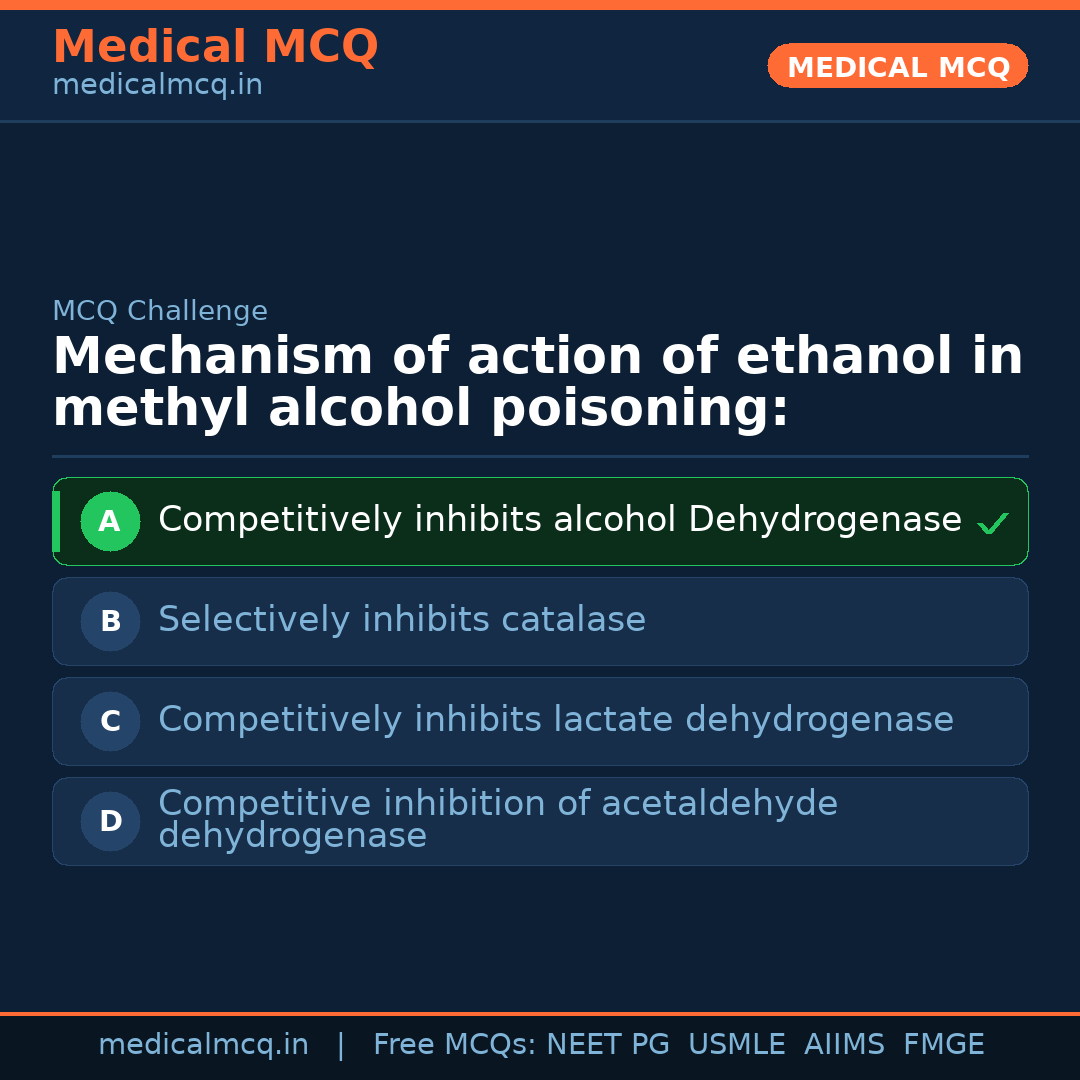Click the MCQ Challenge label
Screen dimensions: 1080x1080
tap(160, 311)
